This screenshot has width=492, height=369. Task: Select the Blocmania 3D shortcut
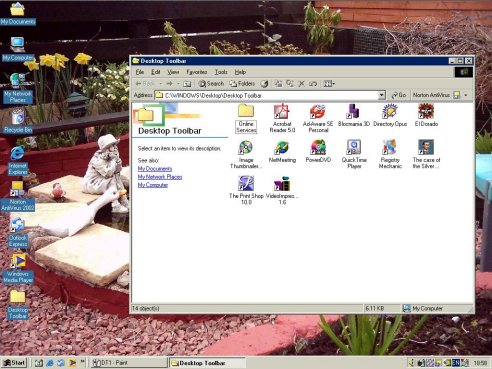click(x=354, y=115)
